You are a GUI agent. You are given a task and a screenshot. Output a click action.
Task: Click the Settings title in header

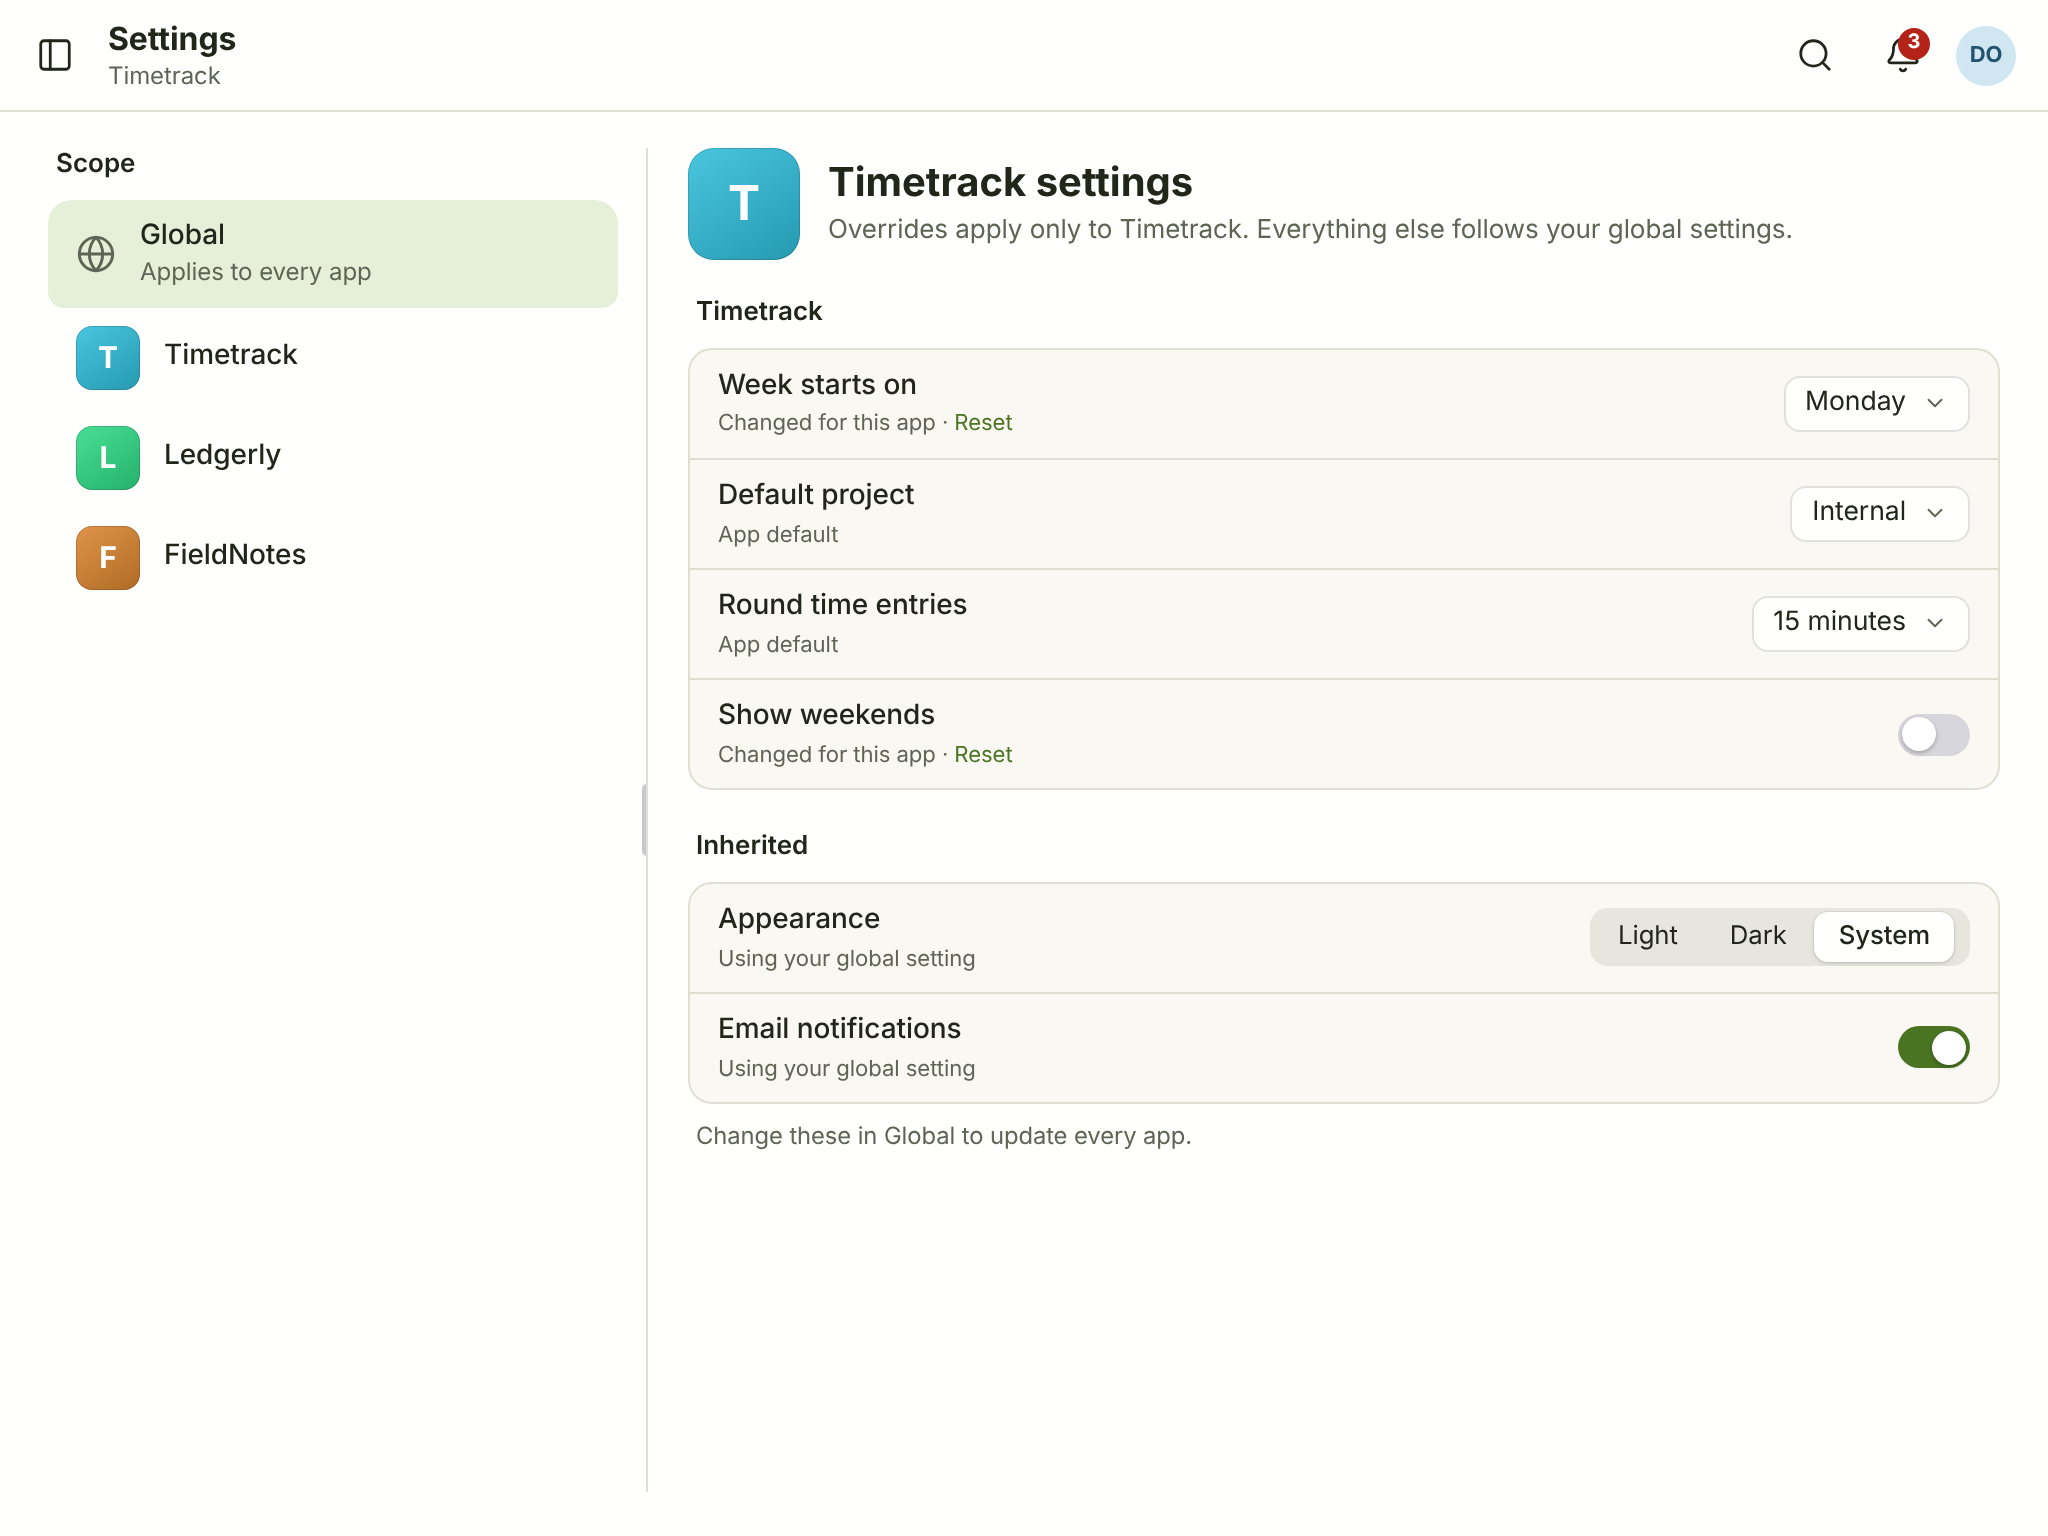pos(172,39)
